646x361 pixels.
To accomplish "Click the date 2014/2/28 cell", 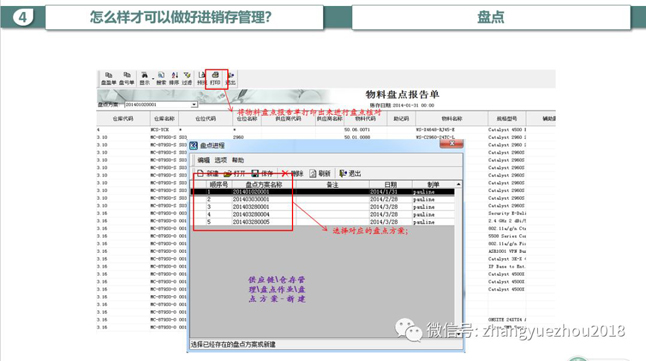I will (384, 199).
